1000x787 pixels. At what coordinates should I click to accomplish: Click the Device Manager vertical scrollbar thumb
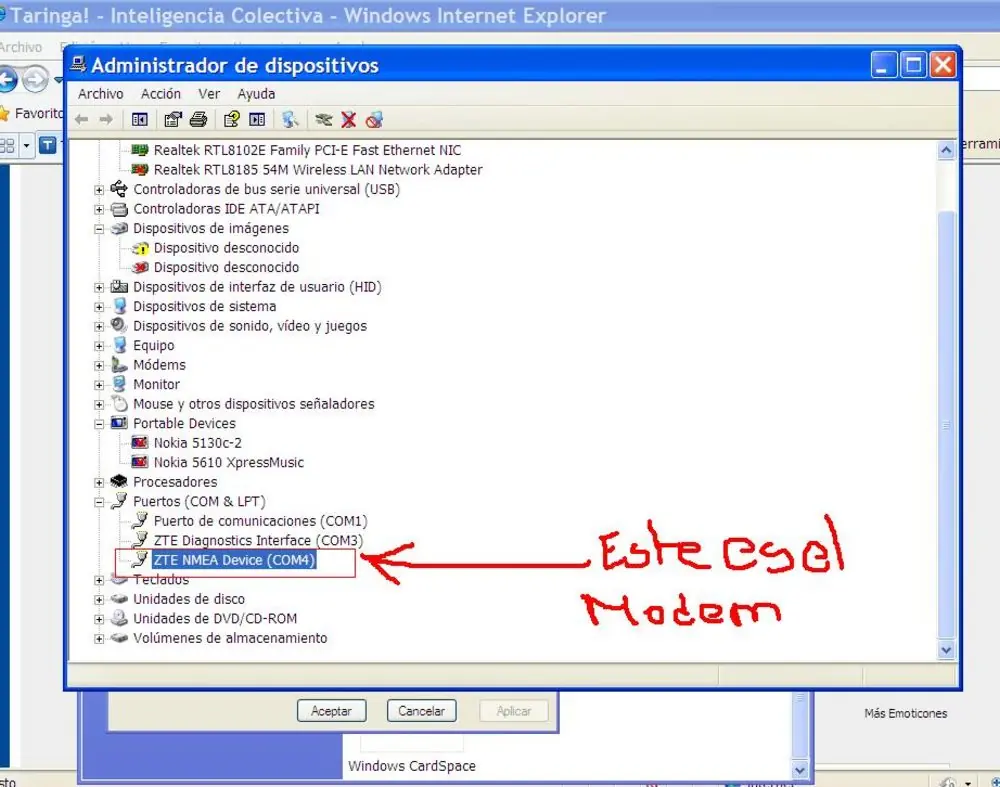pos(946,424)
